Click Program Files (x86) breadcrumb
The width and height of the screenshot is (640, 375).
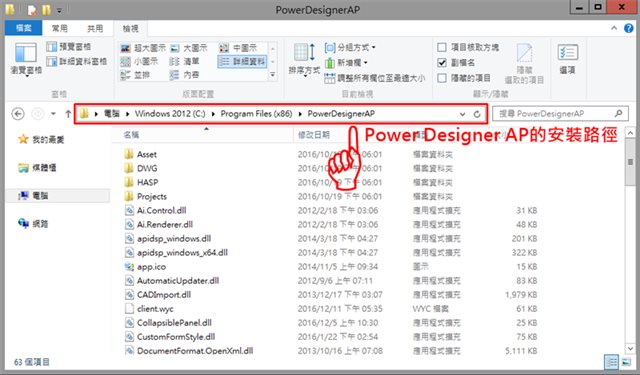tap(256, 114)
